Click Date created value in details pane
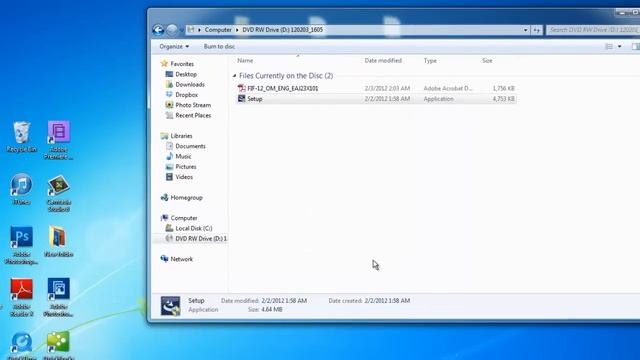Screen dimensions: 640x360 387,300
